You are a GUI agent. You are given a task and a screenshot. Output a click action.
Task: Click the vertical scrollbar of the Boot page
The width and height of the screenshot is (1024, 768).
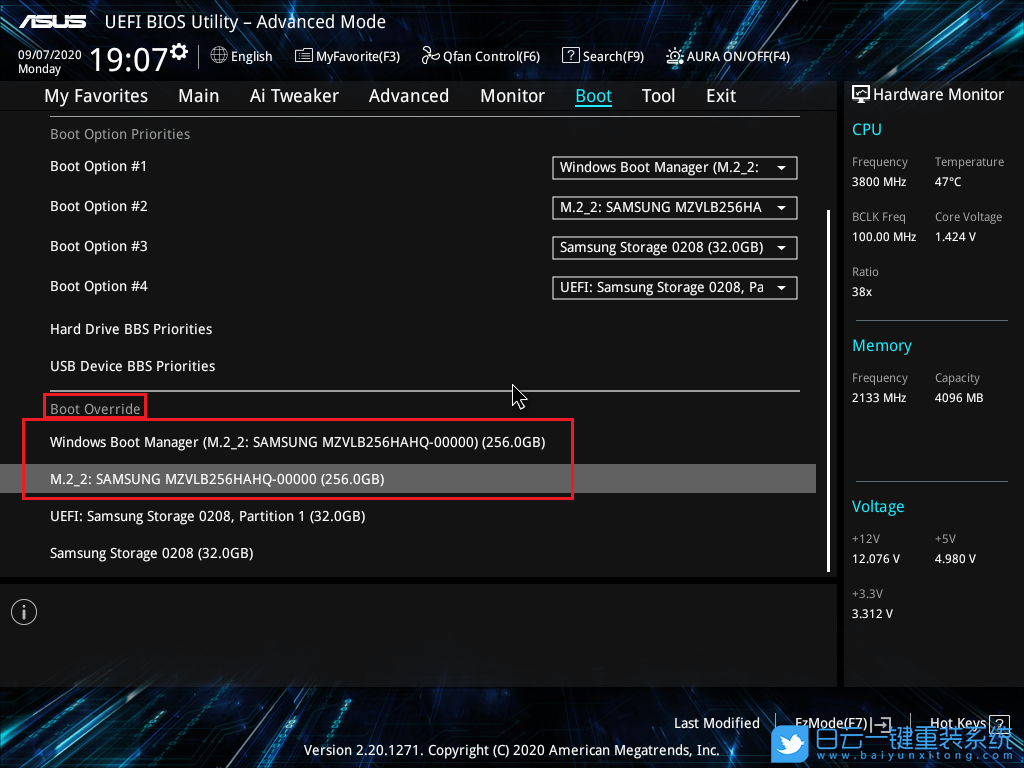(x=828, y=390)
